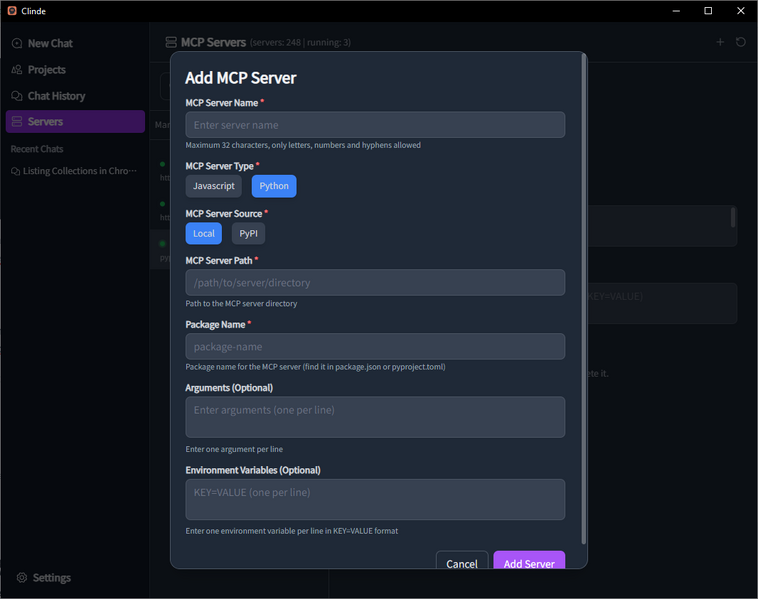Click the dialog vertical scrollbar

[583, 300]
